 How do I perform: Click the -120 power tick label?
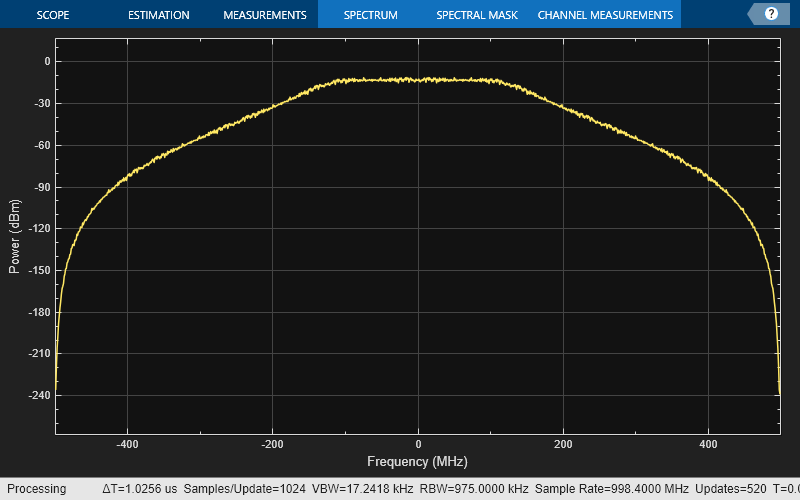click(x=39, y=229)
